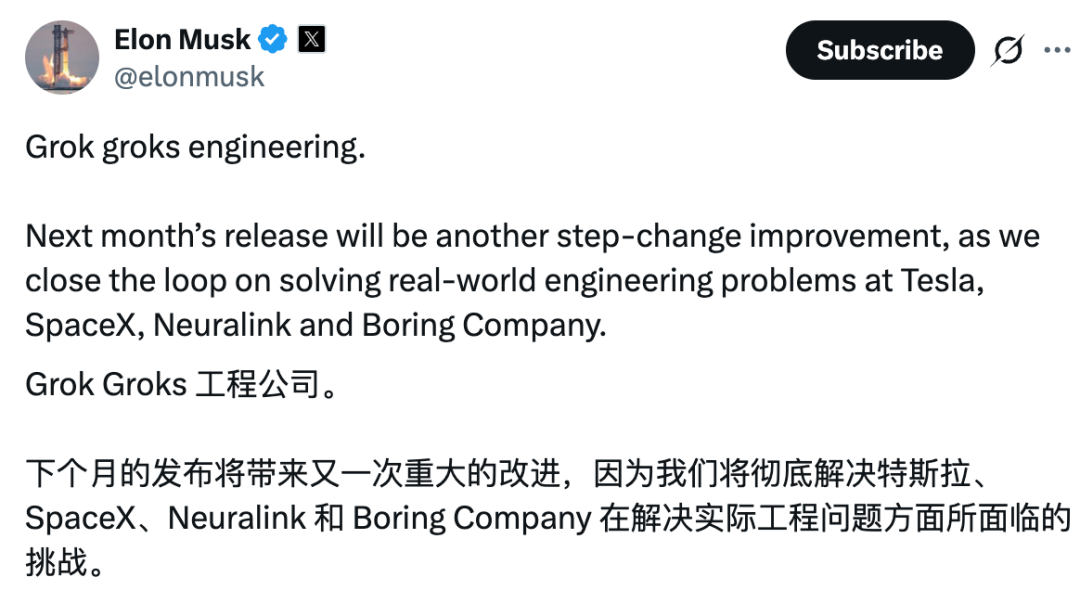
Task: Open the three-dot more options menu
Action: [x=1057, y=50]
